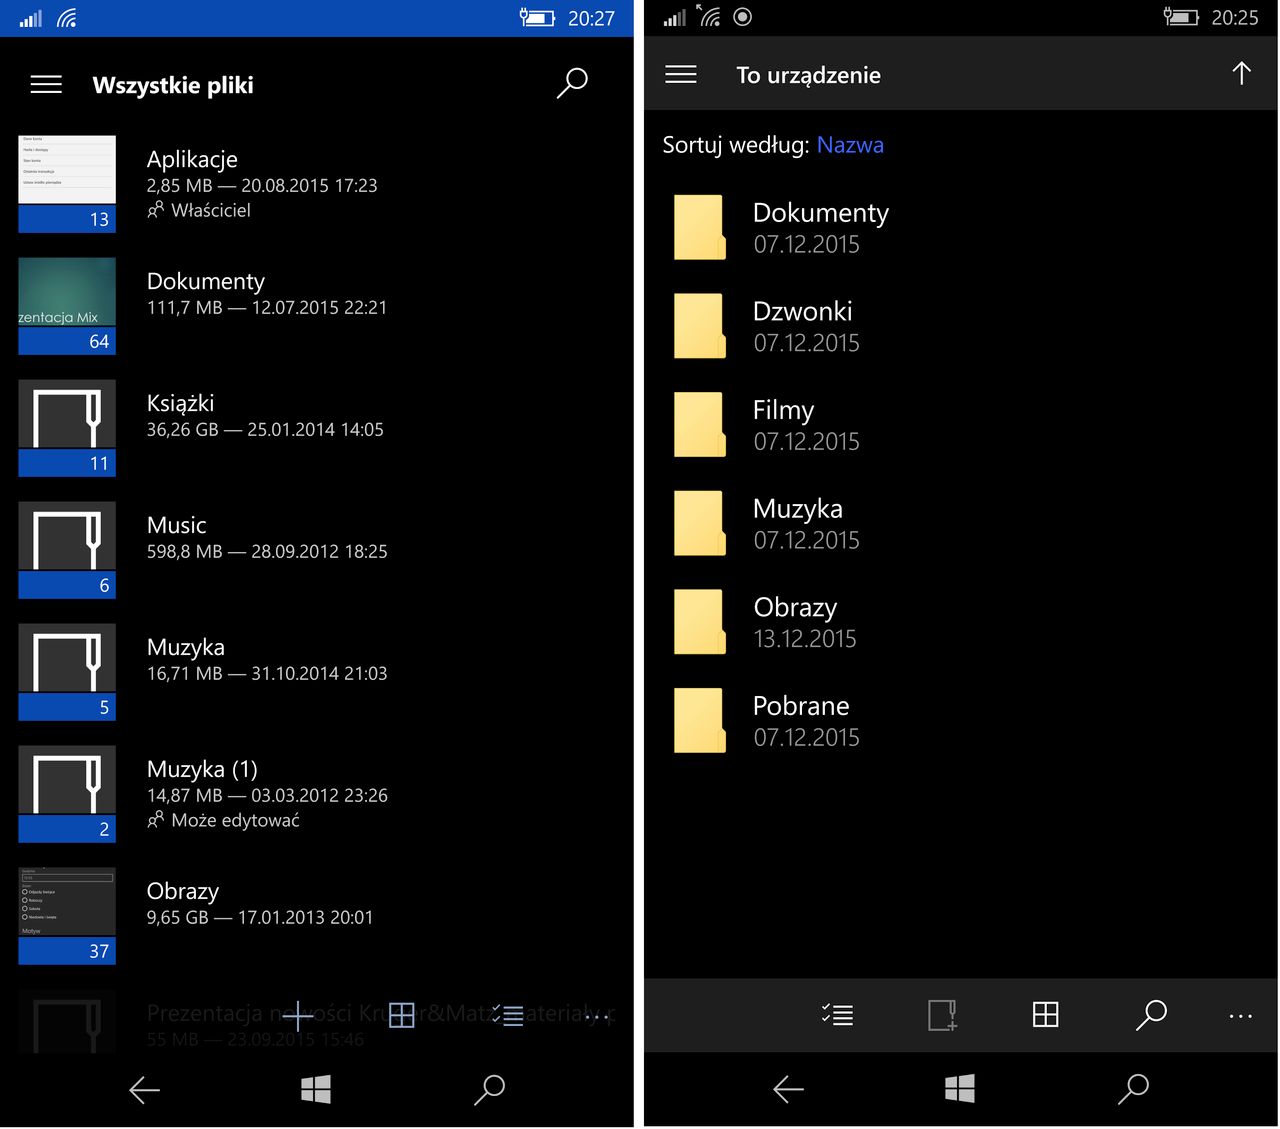Screen dimensions: 1280x1129
Task: Tap the search magnifier in Wszystkie pliki header
Action: pos(572,84)
